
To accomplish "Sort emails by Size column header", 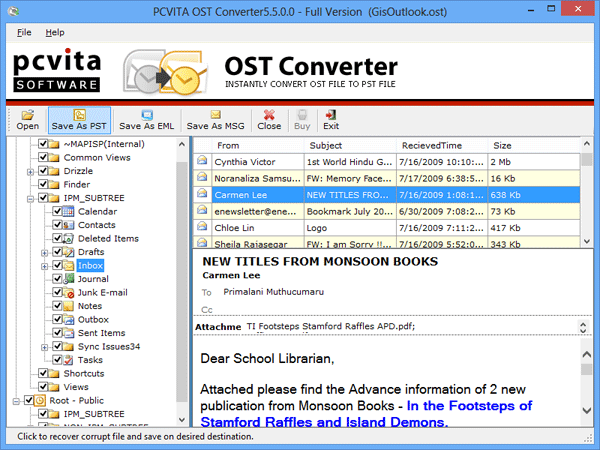I will (534, 145).
